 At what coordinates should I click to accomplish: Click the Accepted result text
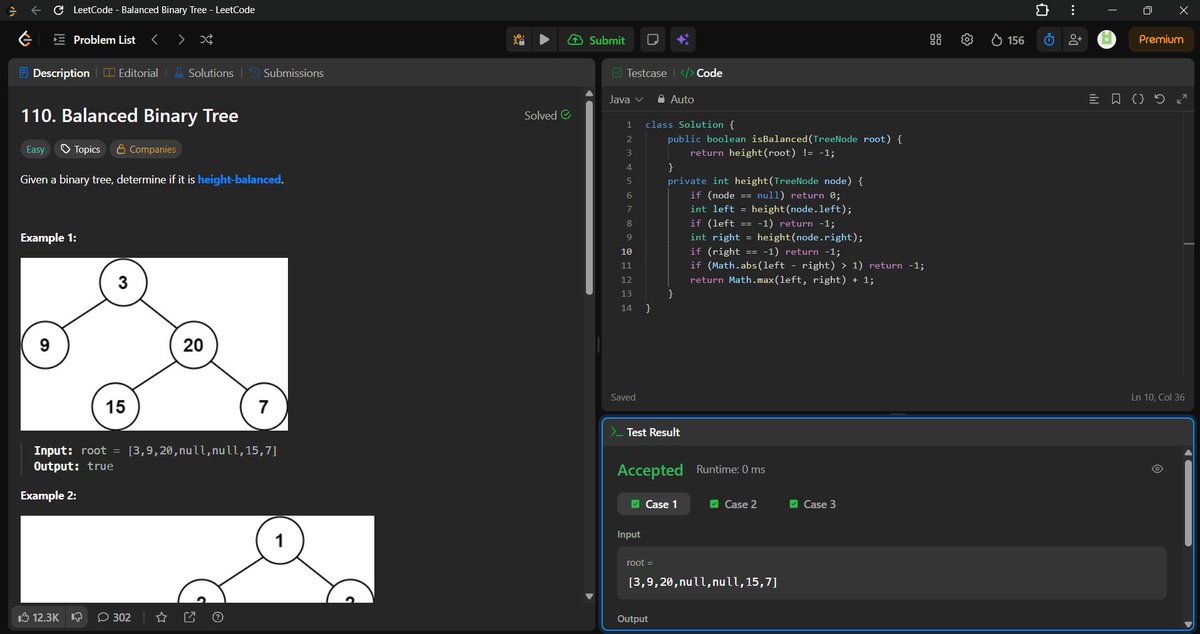click(x=650, y=470)
